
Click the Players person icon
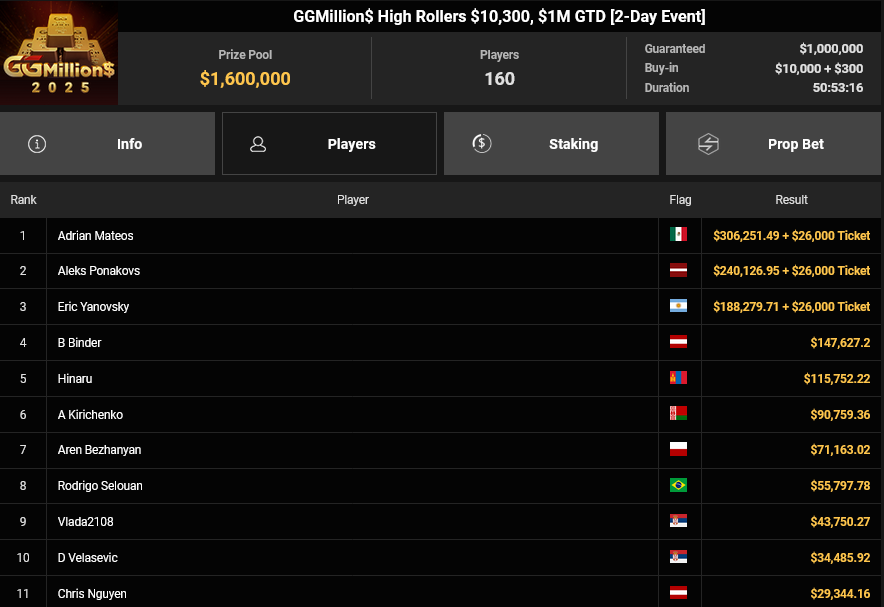click(x=258, y=144)
